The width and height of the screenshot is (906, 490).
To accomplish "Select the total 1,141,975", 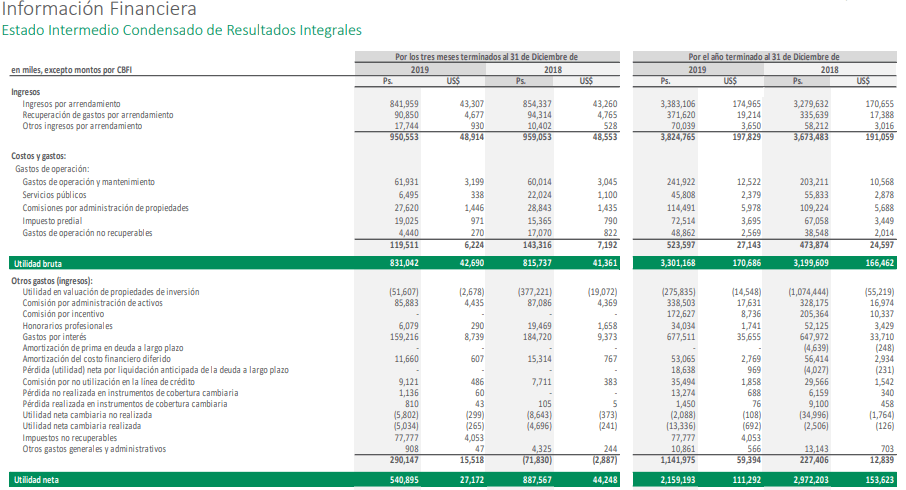I will point(678,461).
